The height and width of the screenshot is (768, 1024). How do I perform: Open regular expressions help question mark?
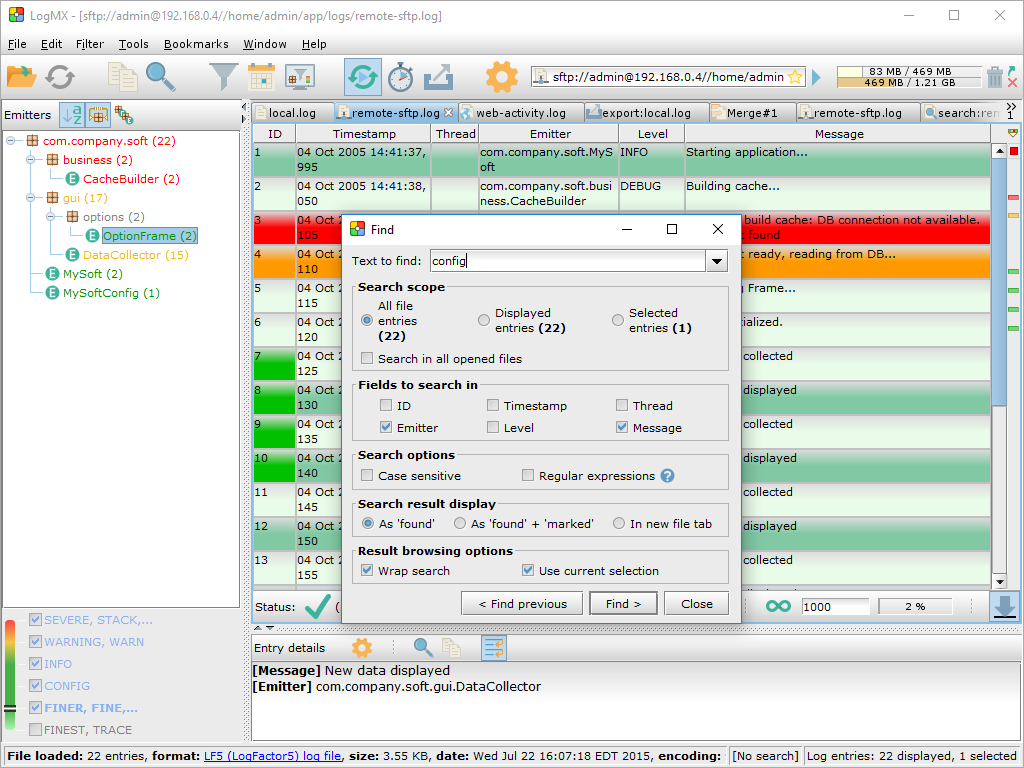667,476
